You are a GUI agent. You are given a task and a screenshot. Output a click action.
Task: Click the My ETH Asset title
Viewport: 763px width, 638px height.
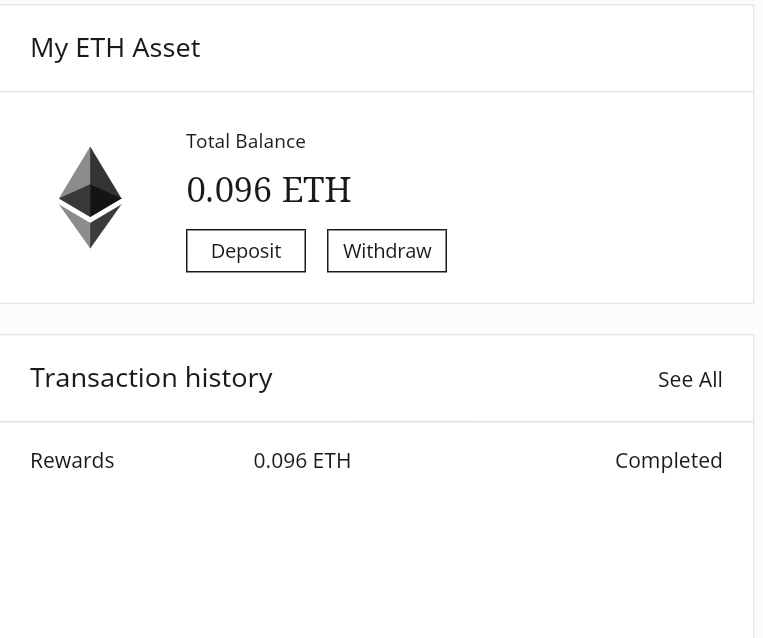[115, 48]
